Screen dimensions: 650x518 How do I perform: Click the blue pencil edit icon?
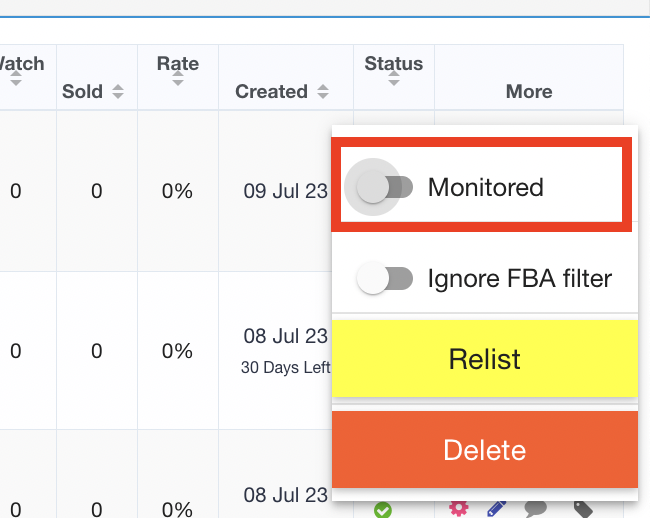(x=497, y=509)
